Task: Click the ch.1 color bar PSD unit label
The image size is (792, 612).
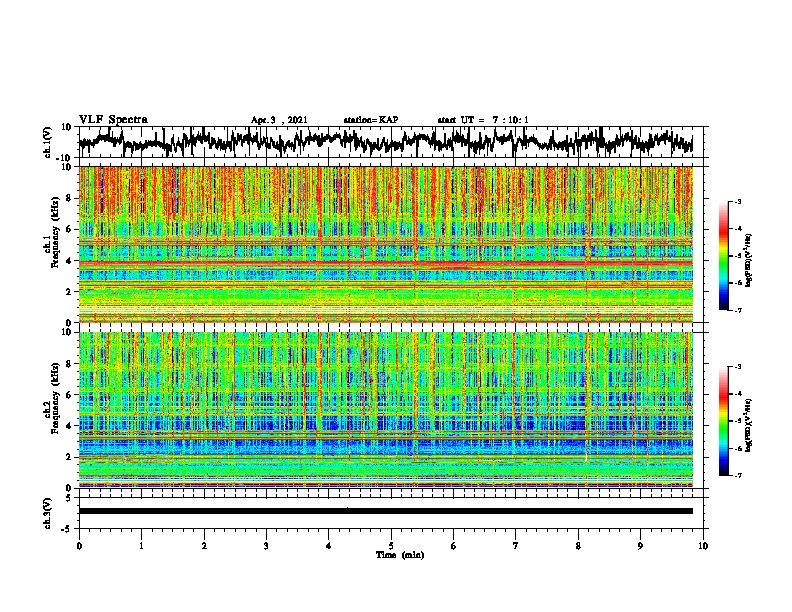Action: pyautogui.click(x=749, y=260)
